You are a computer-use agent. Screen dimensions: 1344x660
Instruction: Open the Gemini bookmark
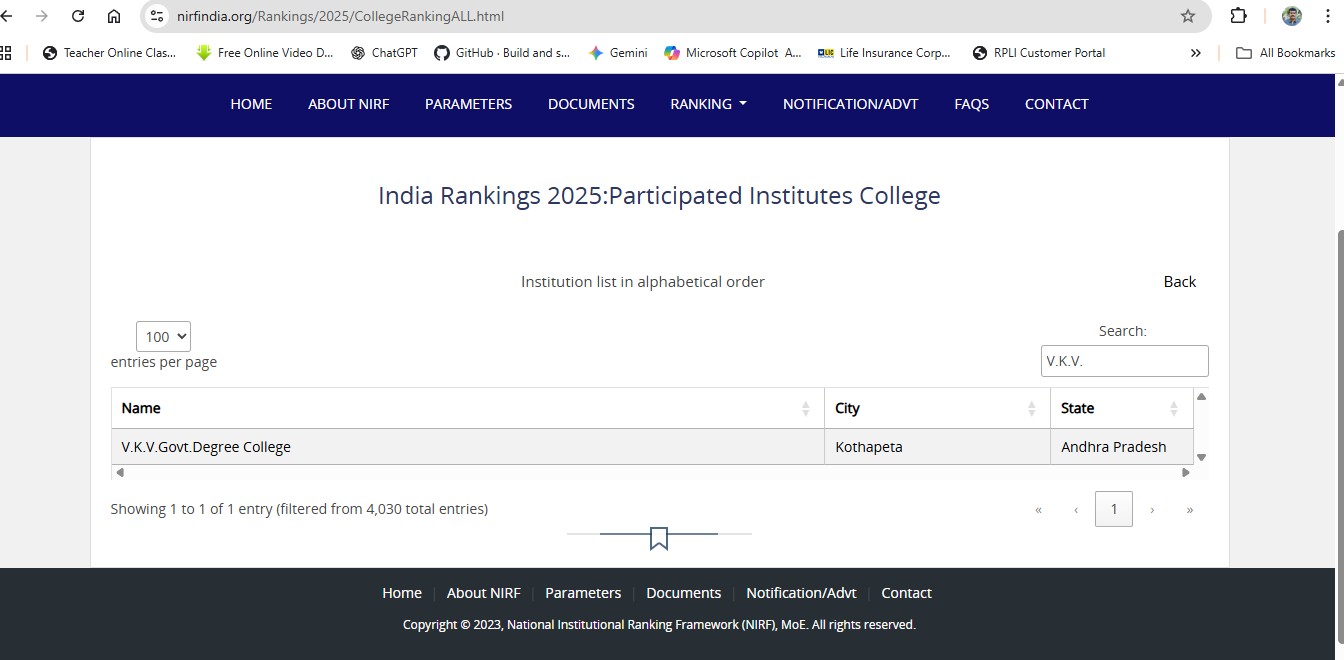[618, 53]
